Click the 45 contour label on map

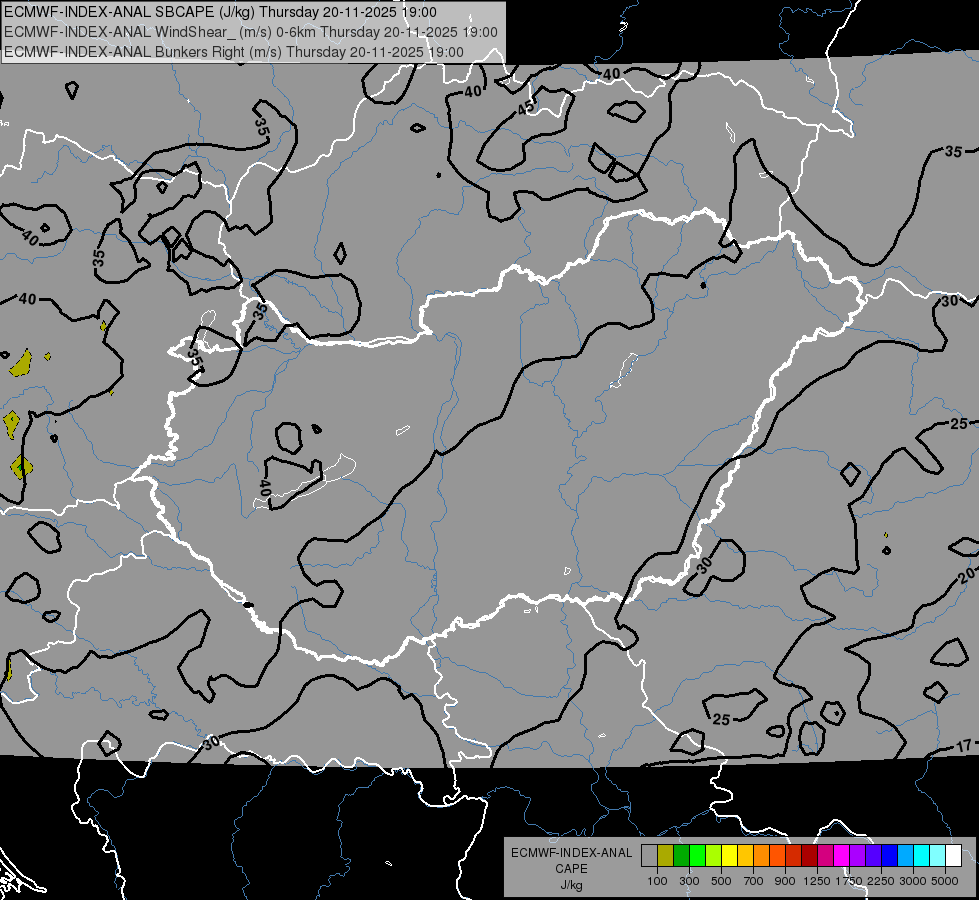click(x=526, y=107)
